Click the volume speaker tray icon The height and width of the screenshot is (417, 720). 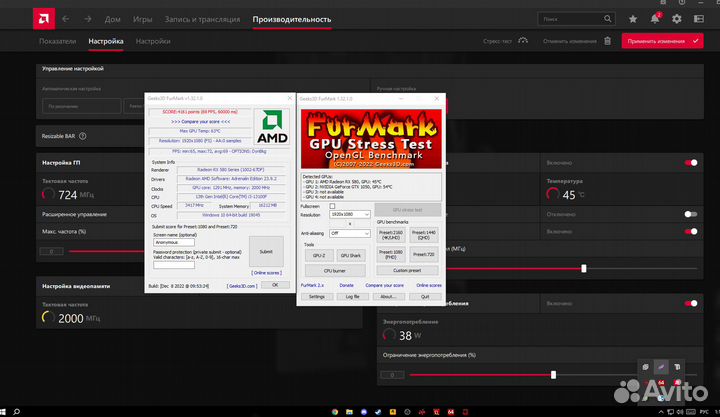680,412
